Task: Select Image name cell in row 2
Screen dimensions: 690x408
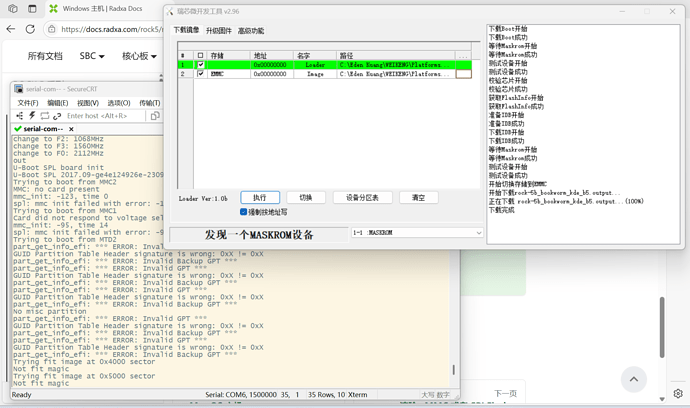Action: pyautogui.click(x=315, y=74)
